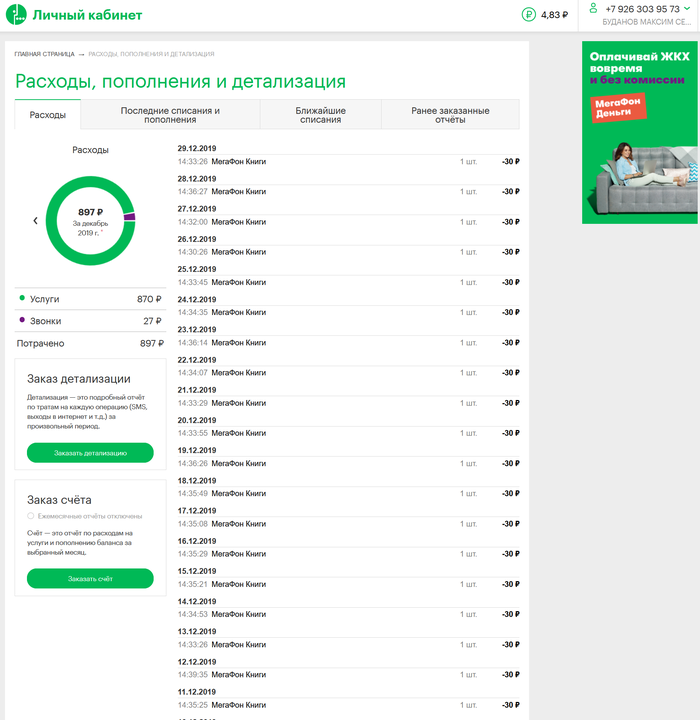Expand the account dropdown next to phone number
700x720 pixels.
coord(687,8)
